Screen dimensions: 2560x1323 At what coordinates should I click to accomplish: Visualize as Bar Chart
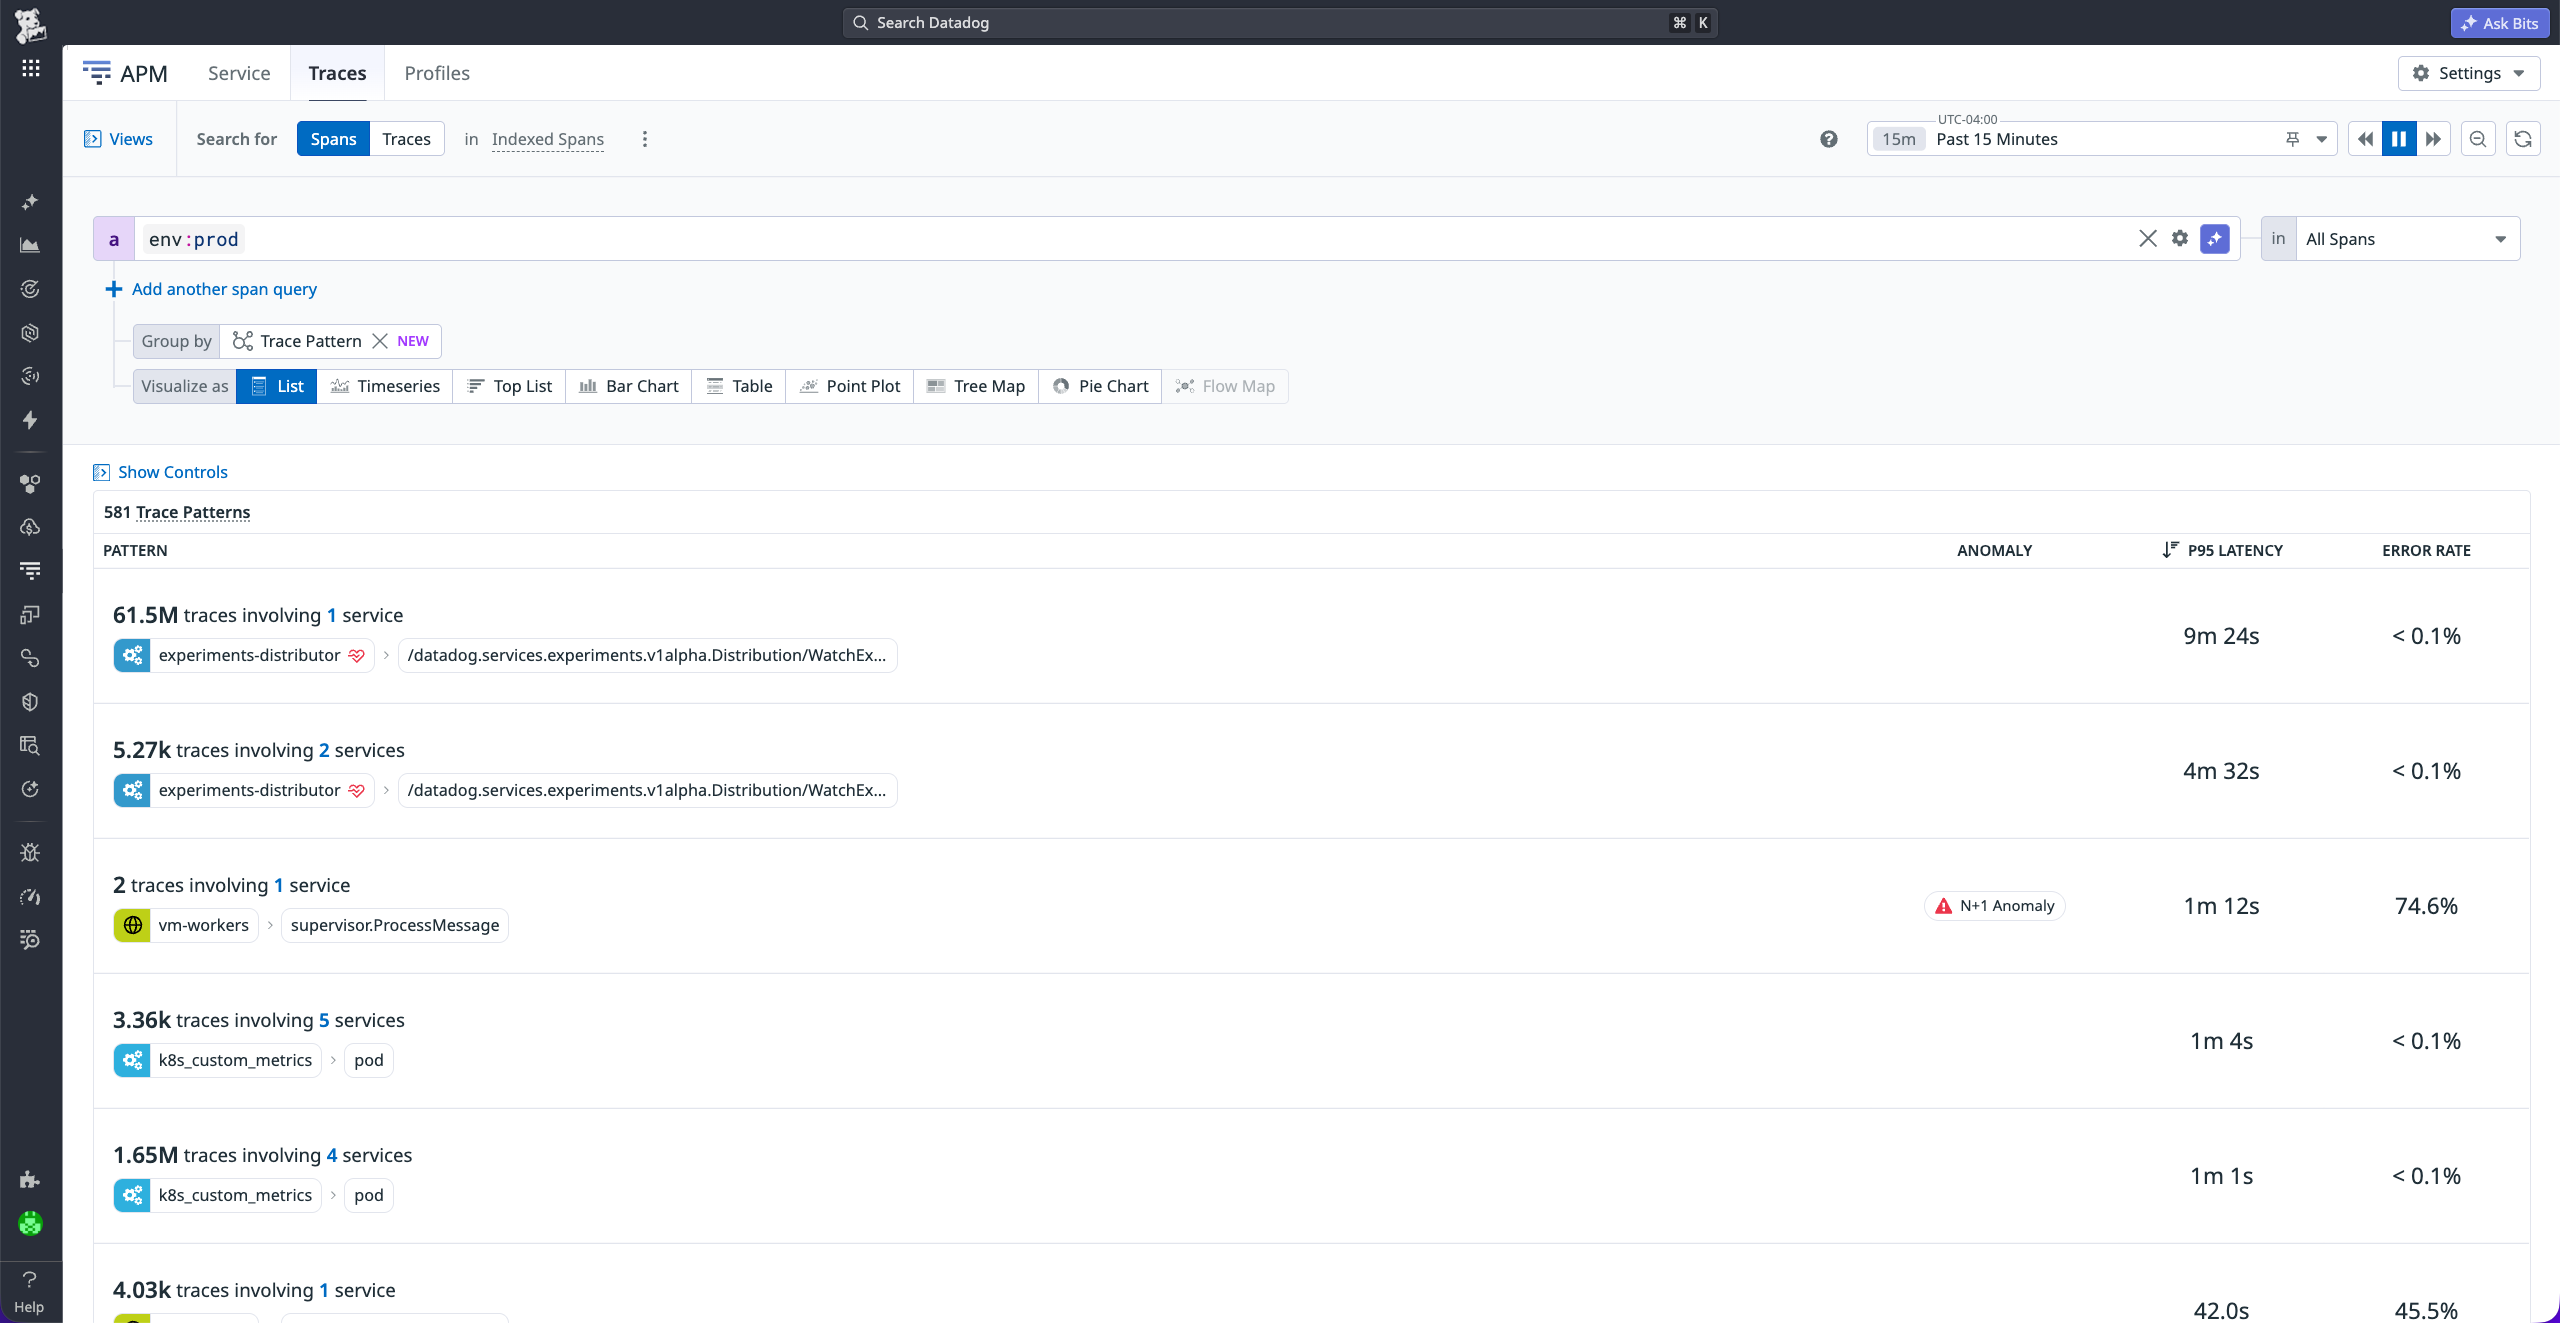629,386
